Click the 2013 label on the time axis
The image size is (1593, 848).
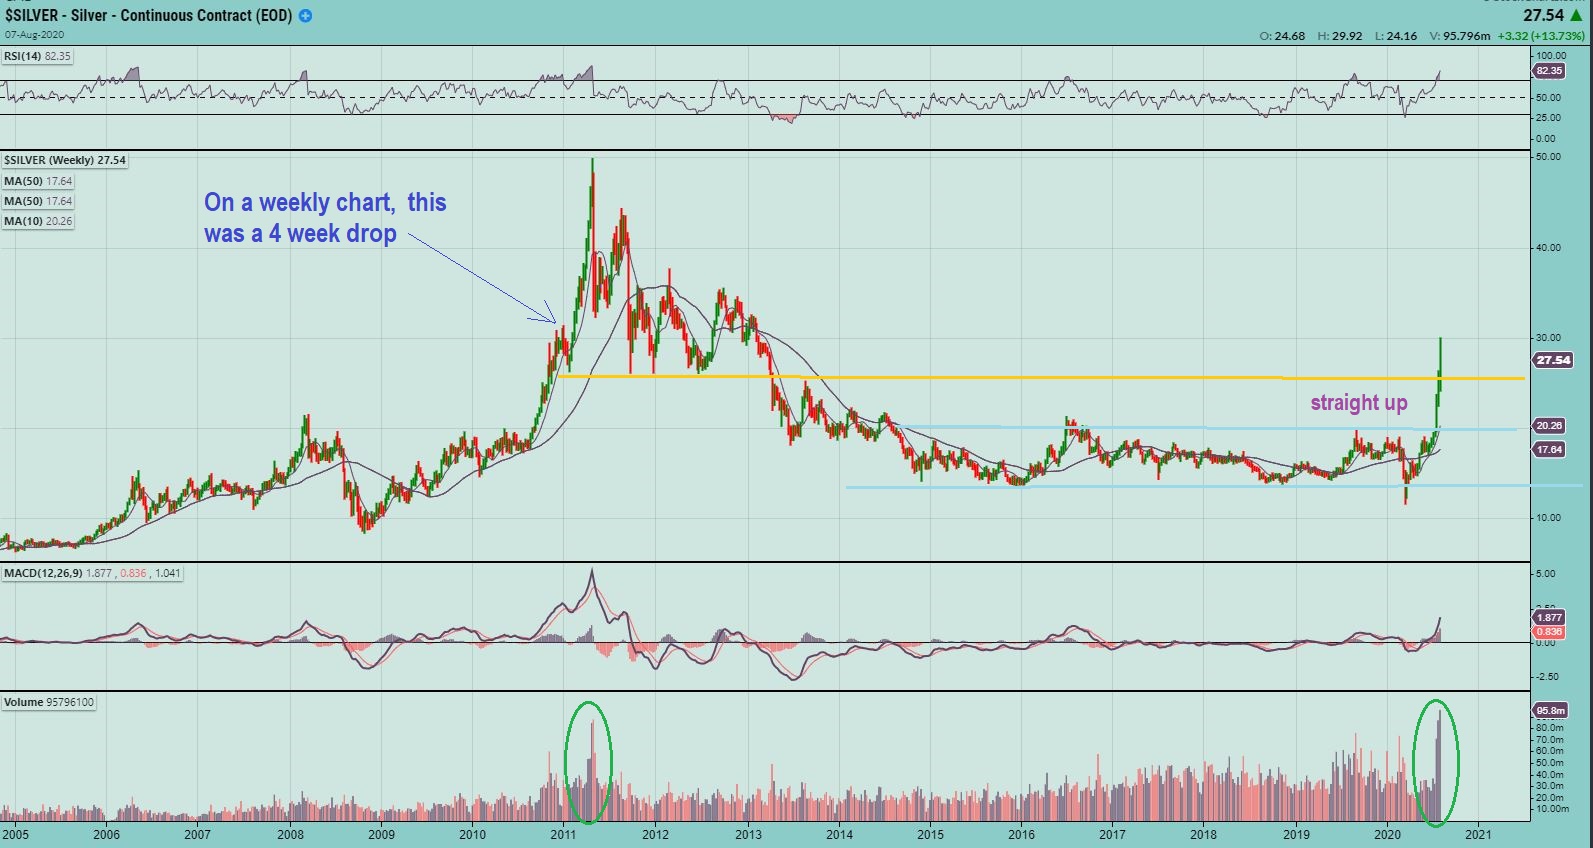tap(748, 835)
